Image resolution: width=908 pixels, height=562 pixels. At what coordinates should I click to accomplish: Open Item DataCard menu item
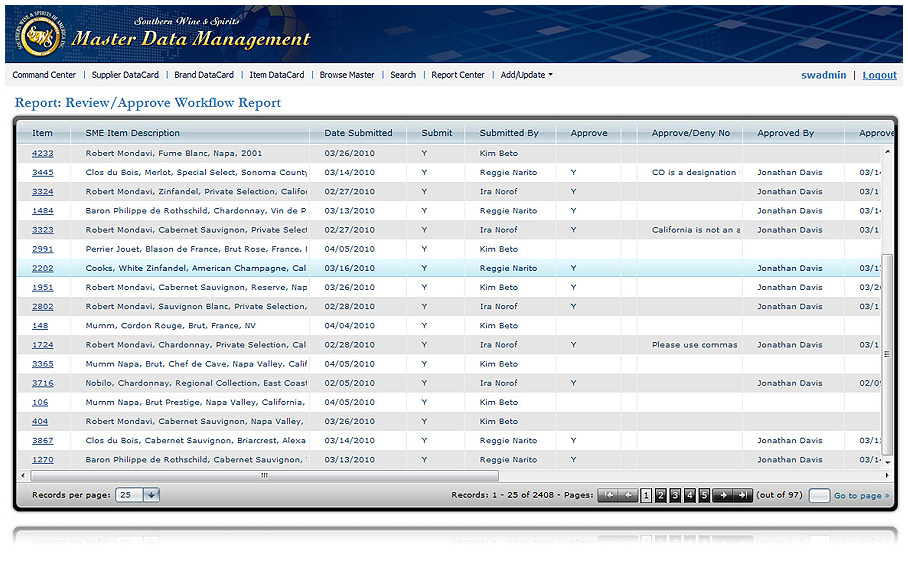point(277,75)
